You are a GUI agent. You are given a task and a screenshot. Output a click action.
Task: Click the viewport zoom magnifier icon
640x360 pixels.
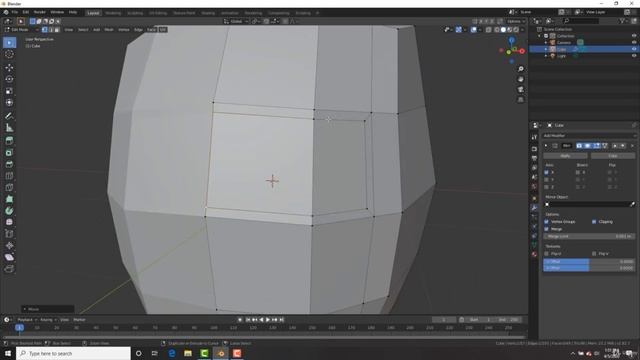521,69
